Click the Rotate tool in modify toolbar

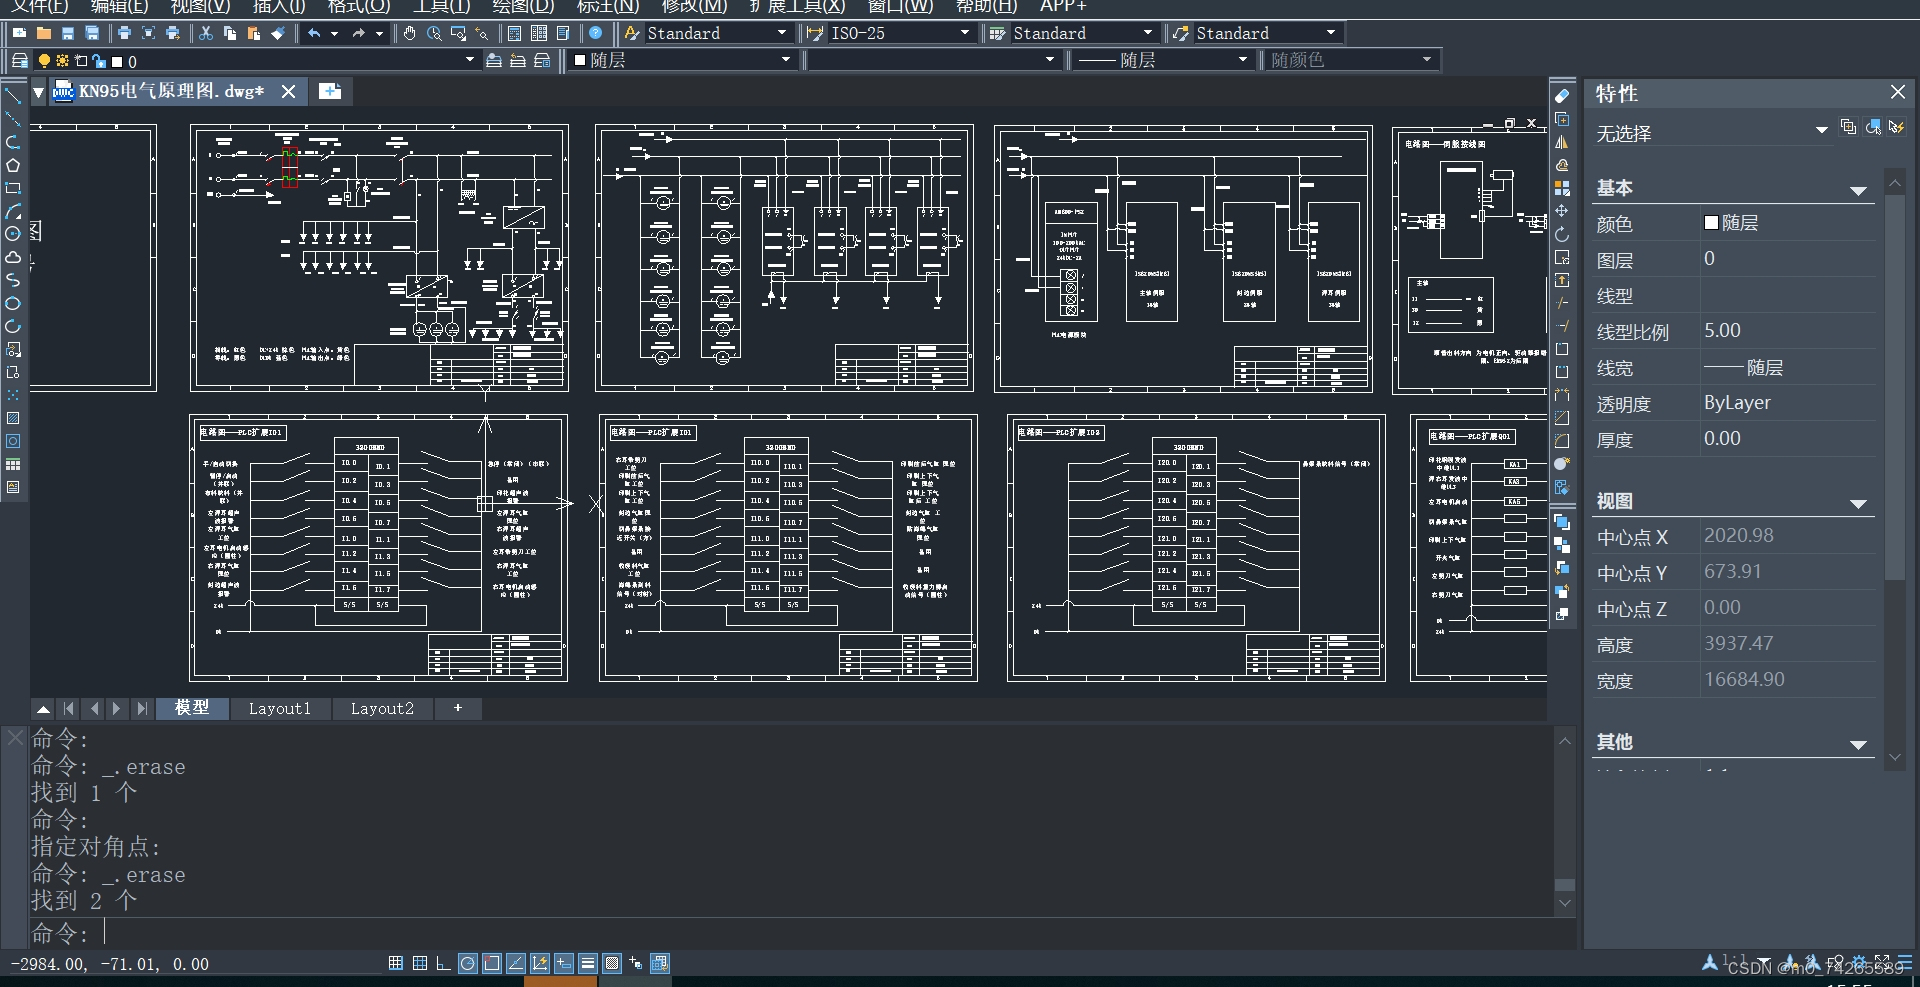pyautogui.click(x=1562, y=234)
